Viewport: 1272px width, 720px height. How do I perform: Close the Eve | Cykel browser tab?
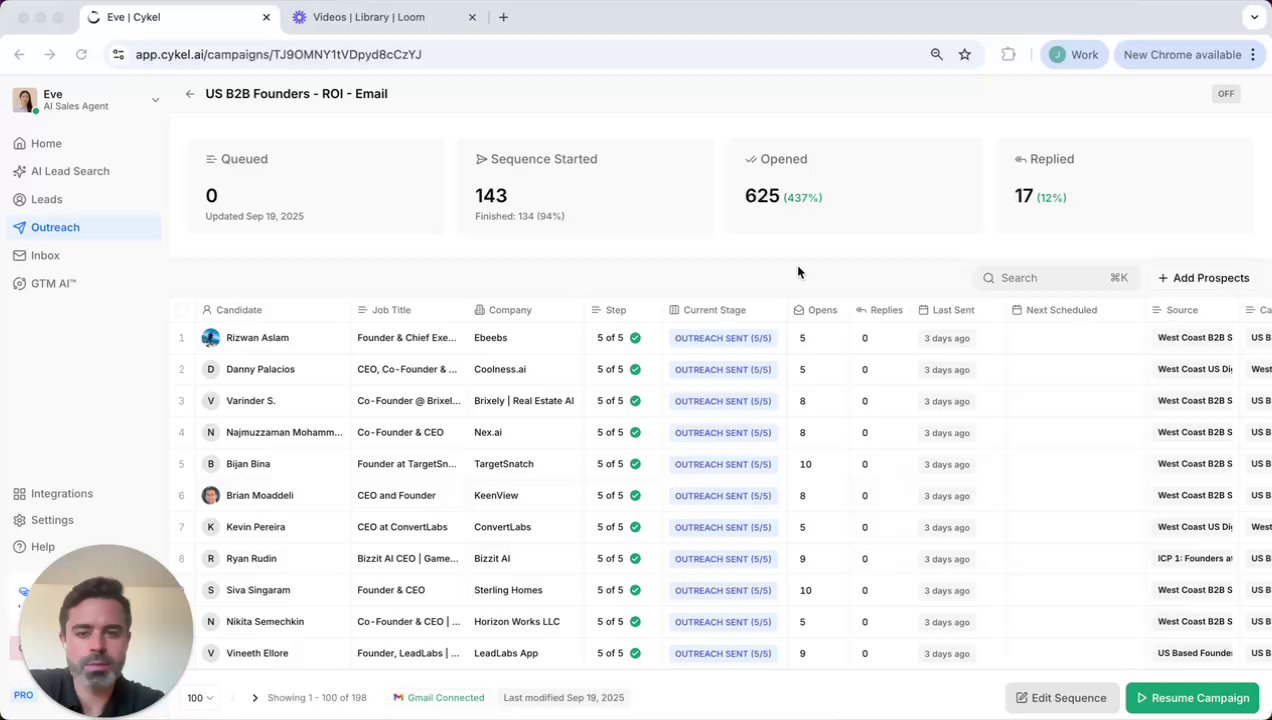click(266, 17)
